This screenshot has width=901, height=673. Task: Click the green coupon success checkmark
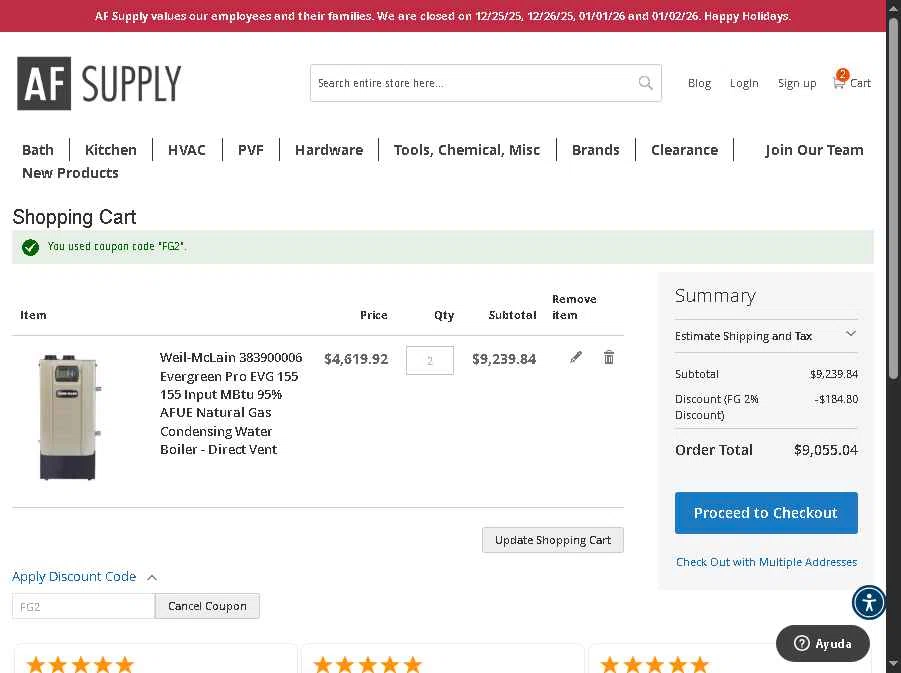30,247
